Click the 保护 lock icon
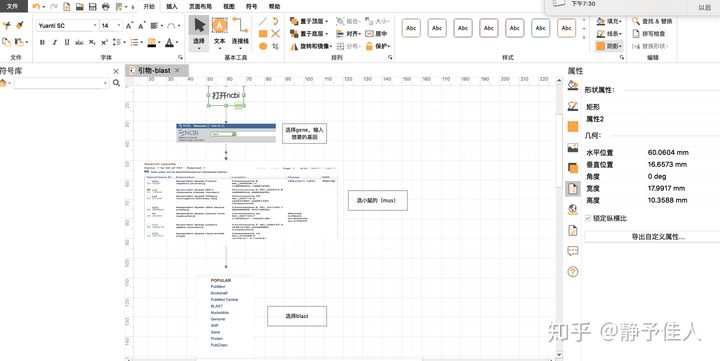The image size is (720, 361). [x=369, y=46]
